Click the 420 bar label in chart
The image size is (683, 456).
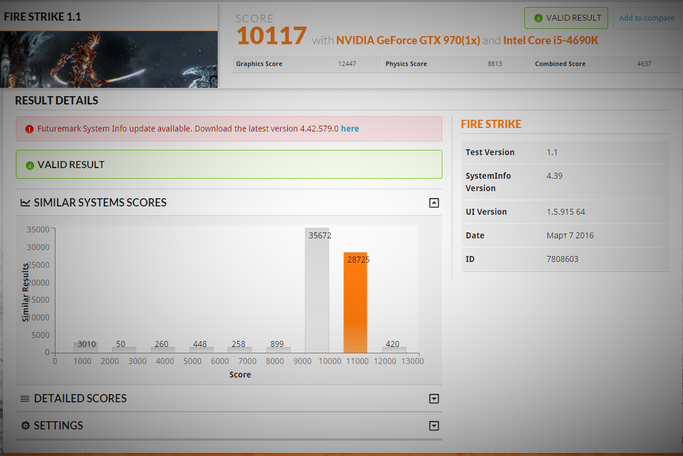coord(392,344)
